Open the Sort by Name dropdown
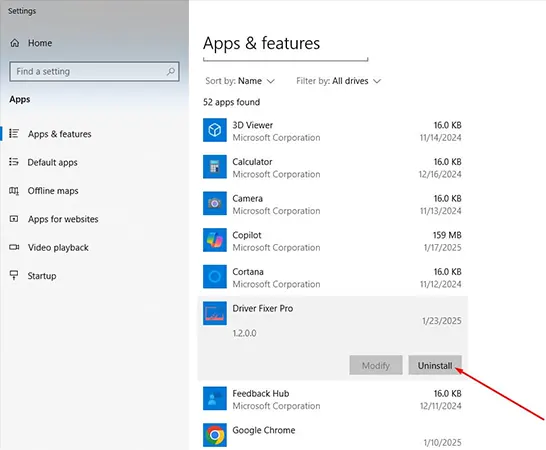Screen dimensions: 546x450 (x=240, y=81)
